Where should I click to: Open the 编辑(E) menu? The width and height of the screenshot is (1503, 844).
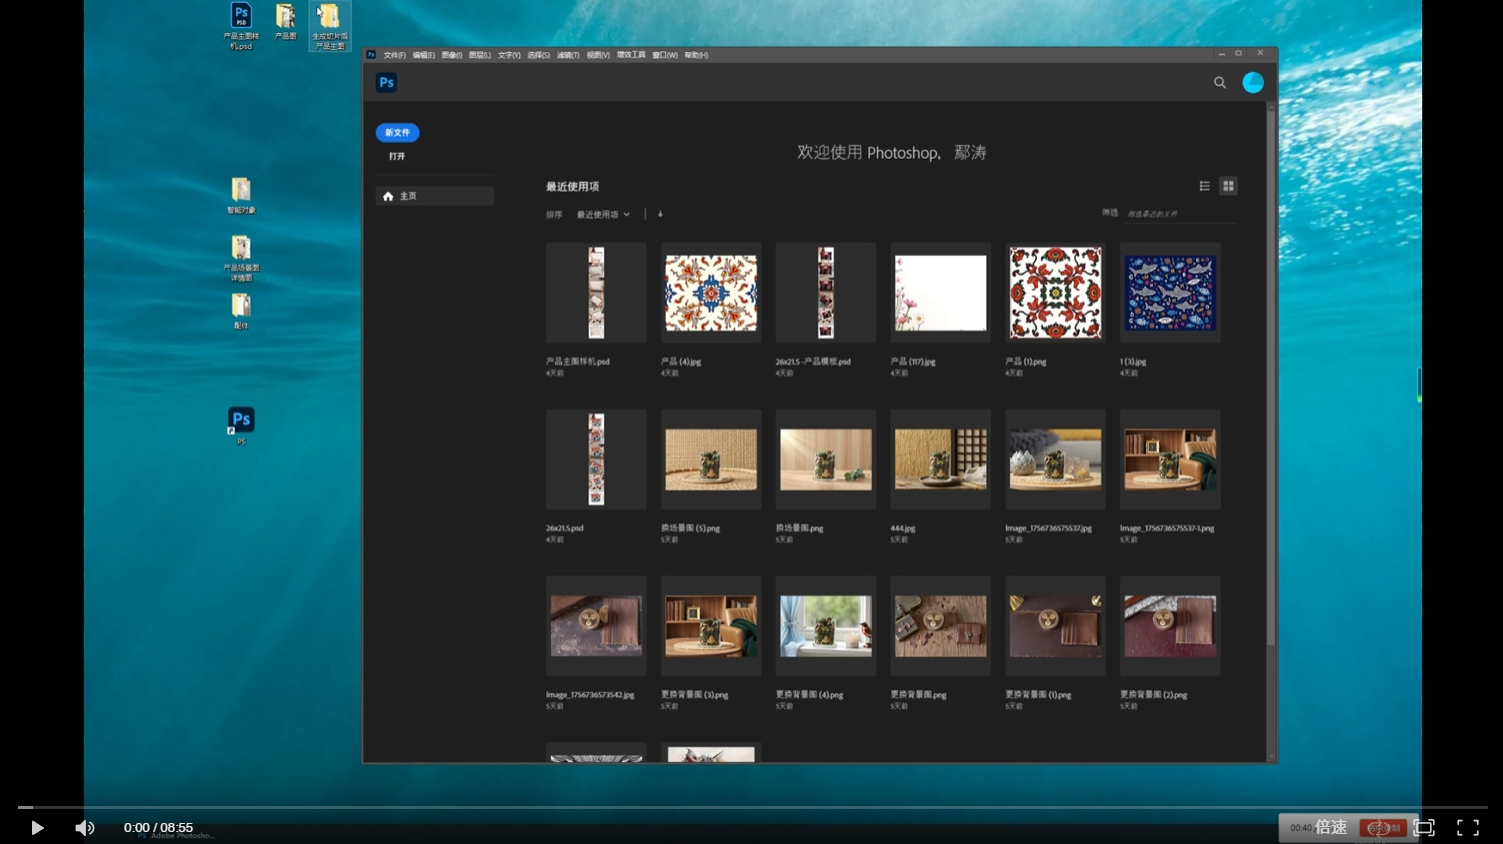coord(424,55)
